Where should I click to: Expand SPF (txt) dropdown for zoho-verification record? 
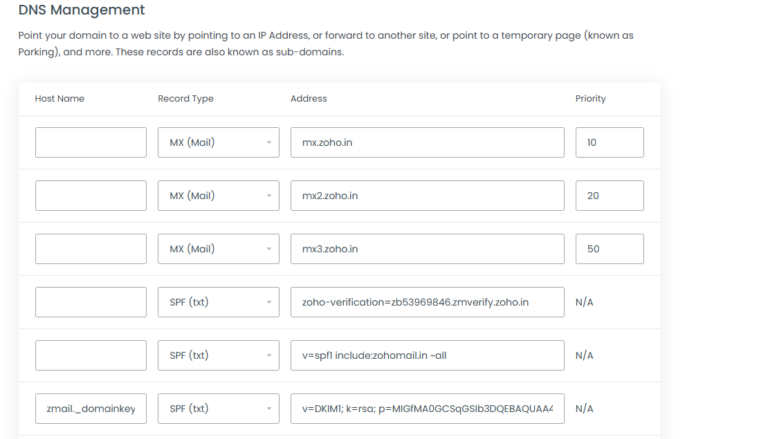(218, 302)
